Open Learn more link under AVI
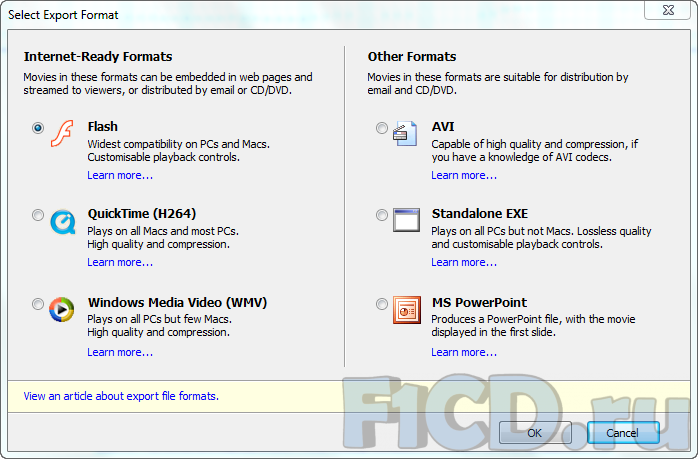 [x=464, y=175]
